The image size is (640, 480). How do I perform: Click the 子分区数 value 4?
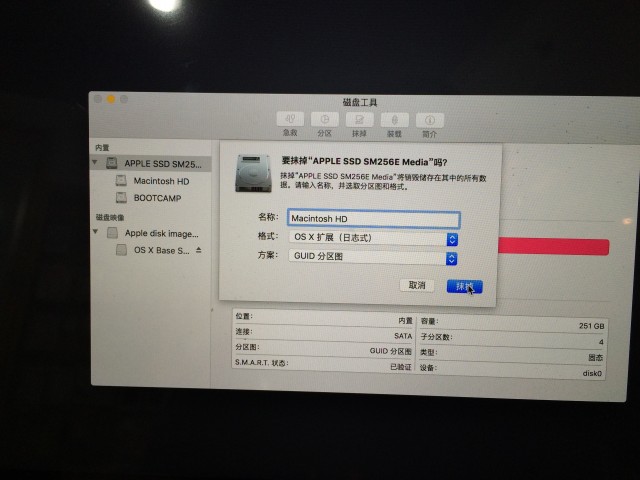[x=601, y=342]
